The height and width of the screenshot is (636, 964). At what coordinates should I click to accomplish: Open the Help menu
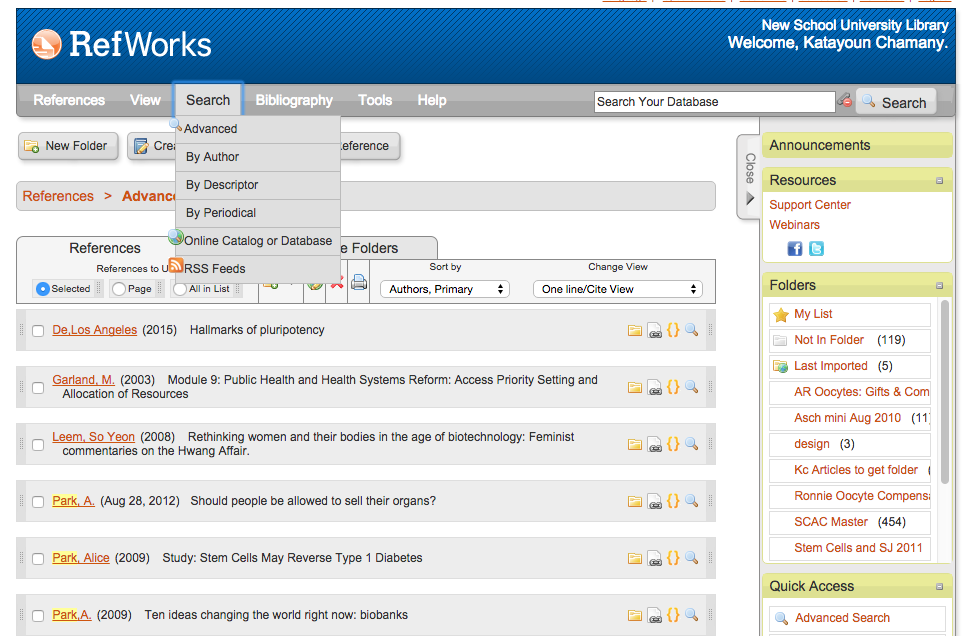click(432, 100)
